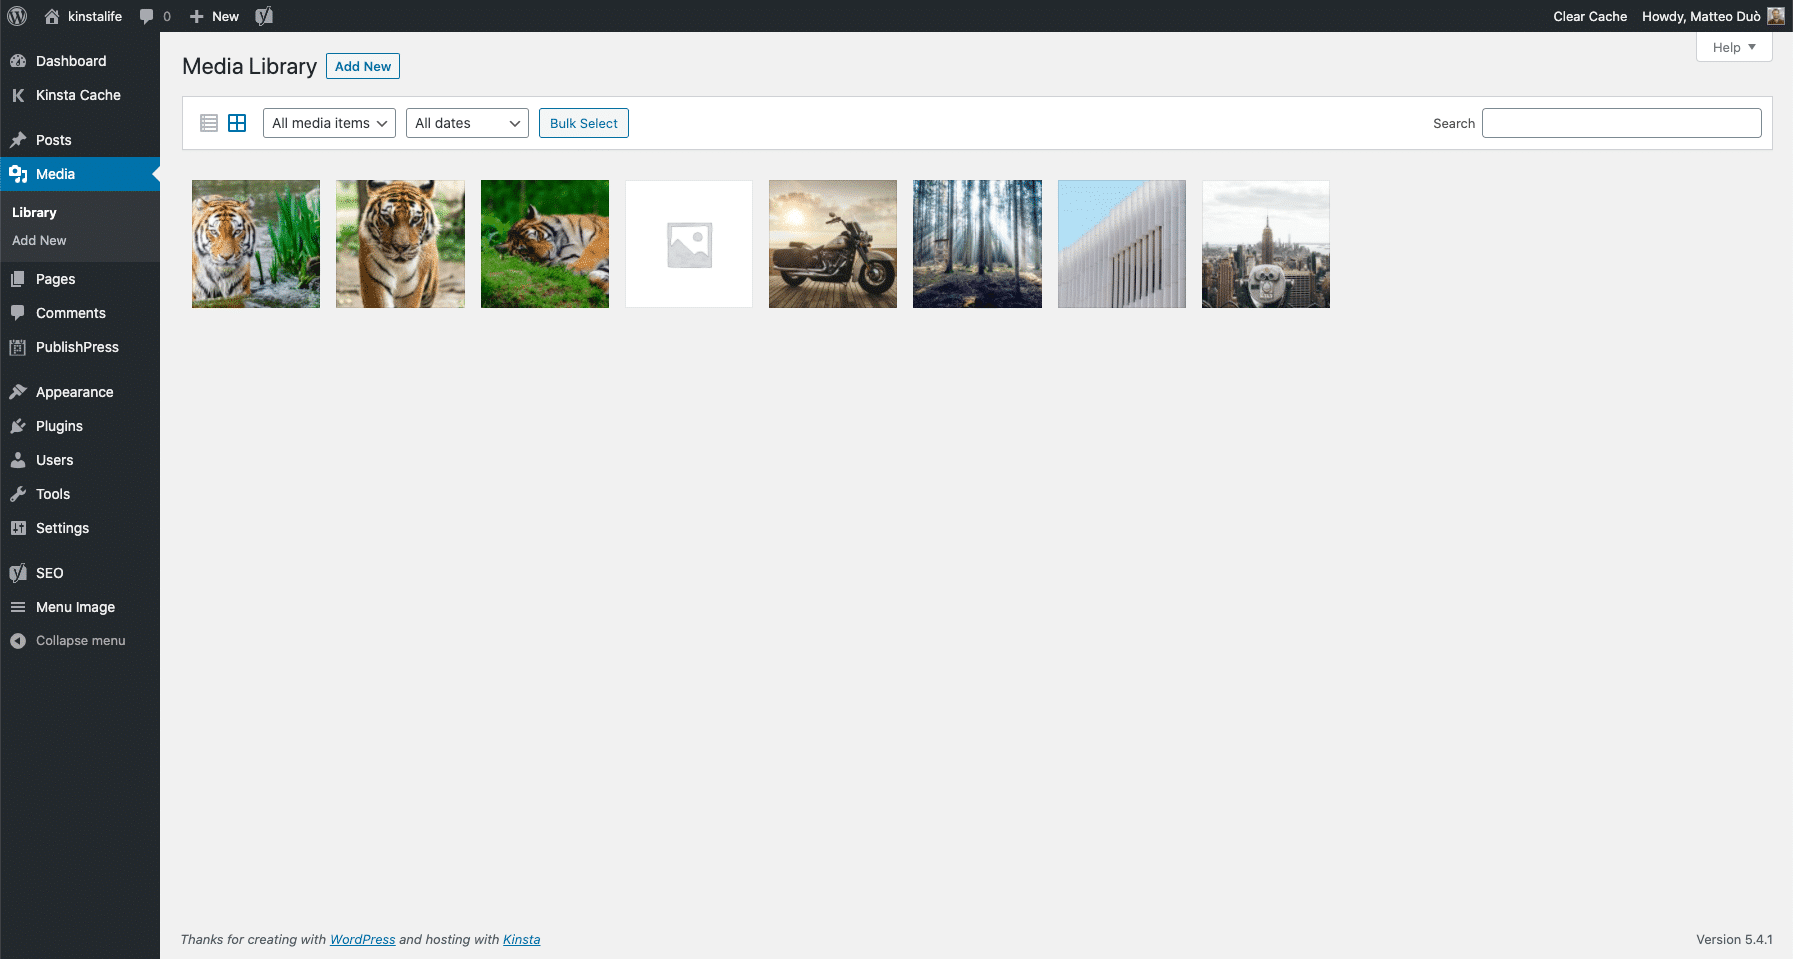Click the Plugins plug icon
Image resolution: width=1793 pixels, height=959 pixels.
pos(18,425)
